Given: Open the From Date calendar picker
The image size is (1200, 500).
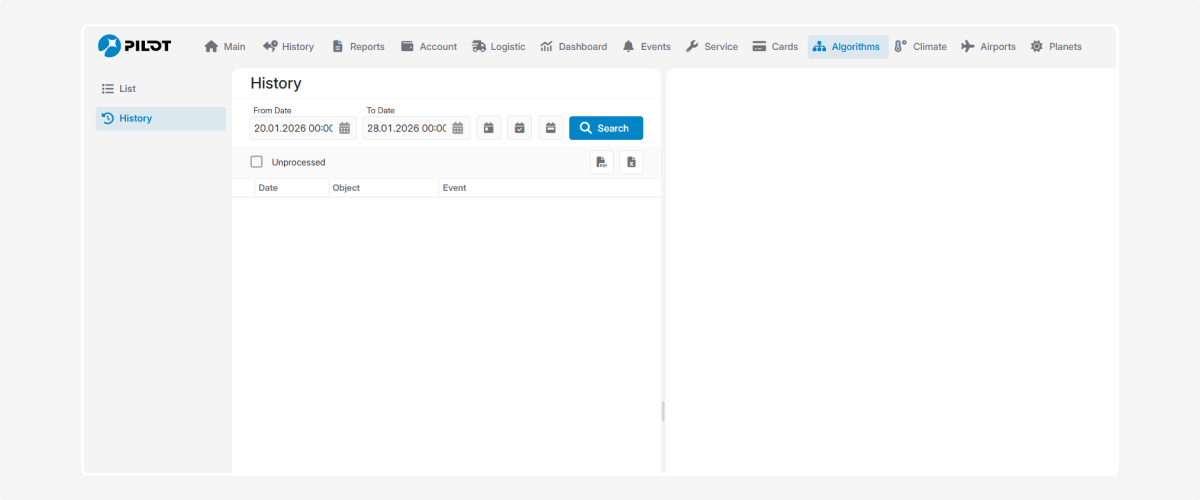Looking at the screenshot, I should pyautogui.click(x=344, y=128).
